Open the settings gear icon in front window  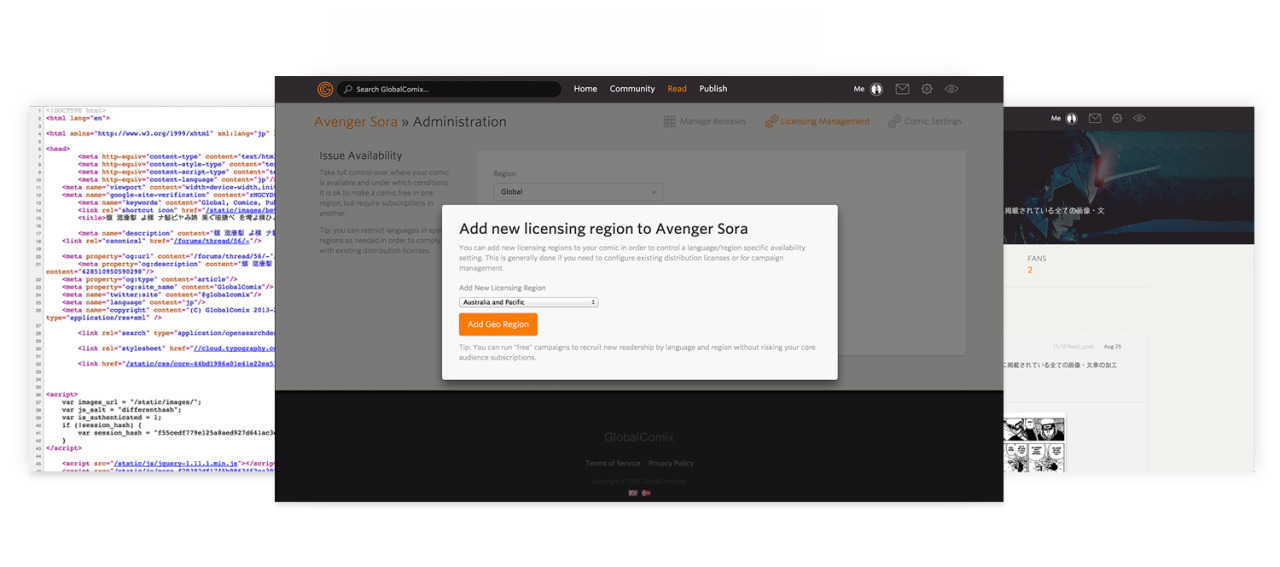(x=927, y=89)
